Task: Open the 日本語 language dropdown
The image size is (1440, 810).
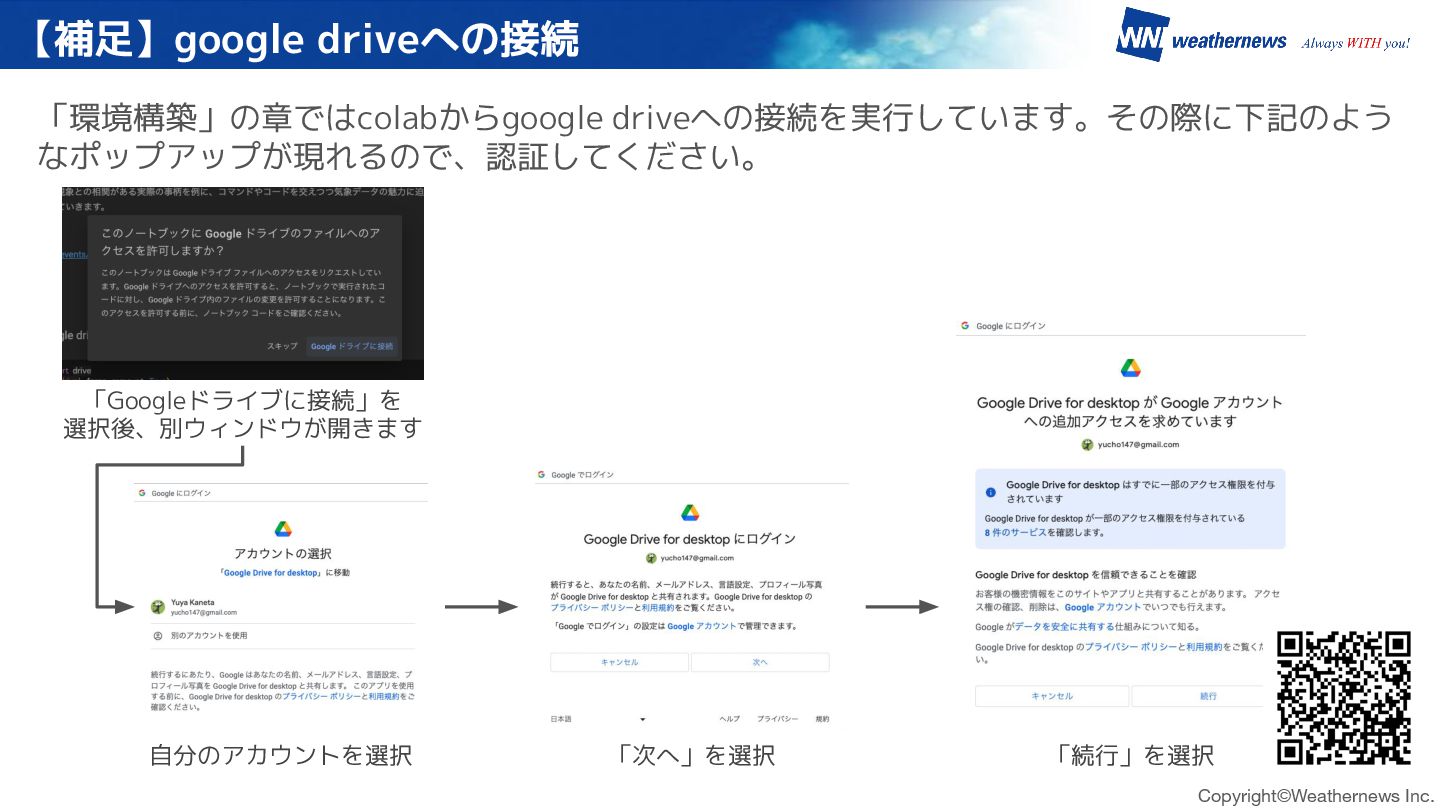Action: [x=598, y=719]
